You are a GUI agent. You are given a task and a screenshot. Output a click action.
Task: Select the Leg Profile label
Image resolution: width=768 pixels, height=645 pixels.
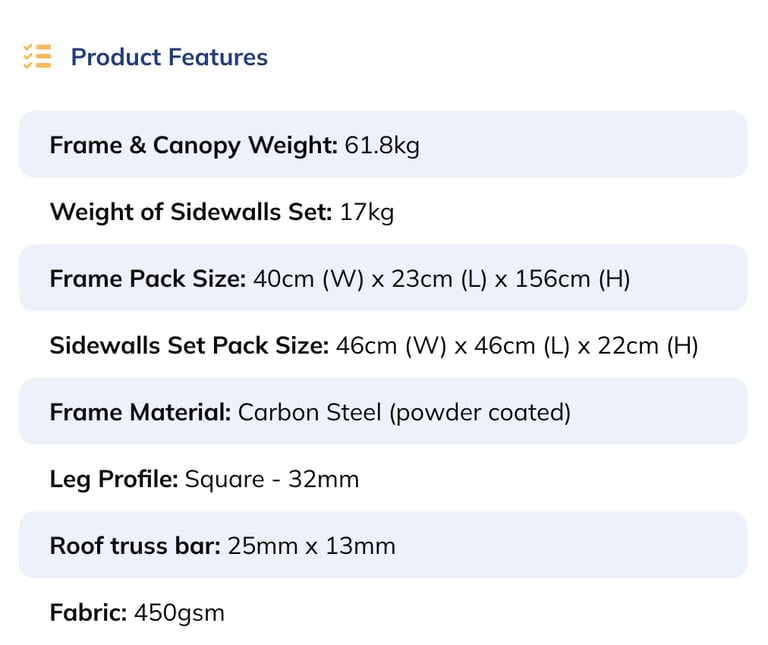(114, 479)
